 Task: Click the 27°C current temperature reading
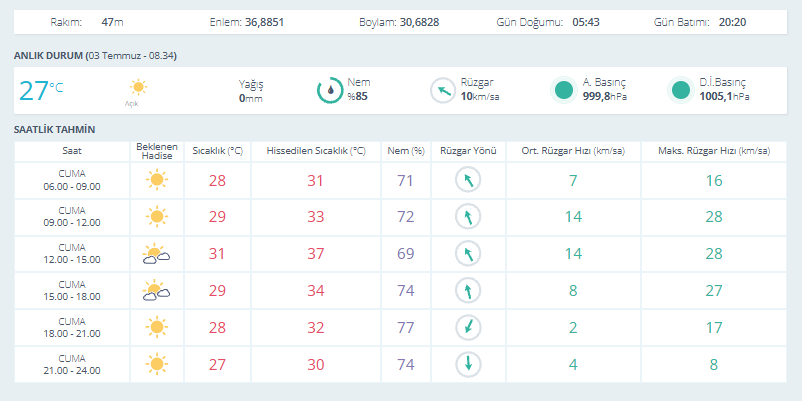coord(41,91)
